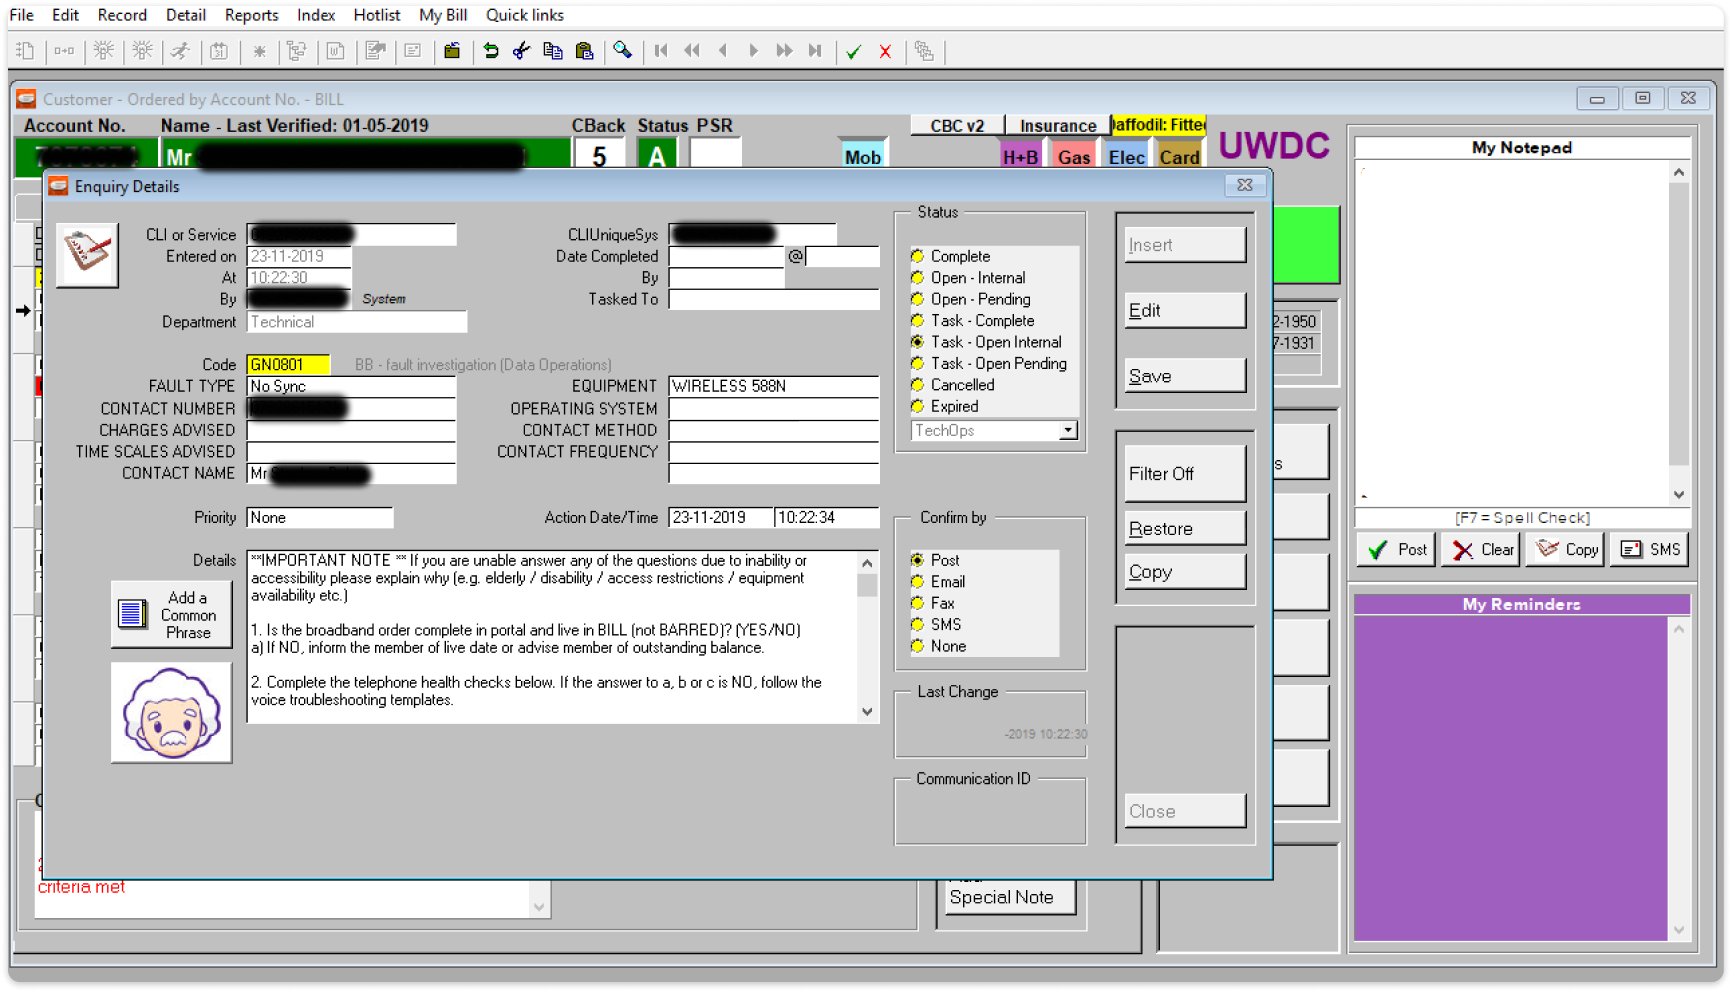
Task: Click the hierarchy tree toolbar icon
Action: click(x=297, y=51)
